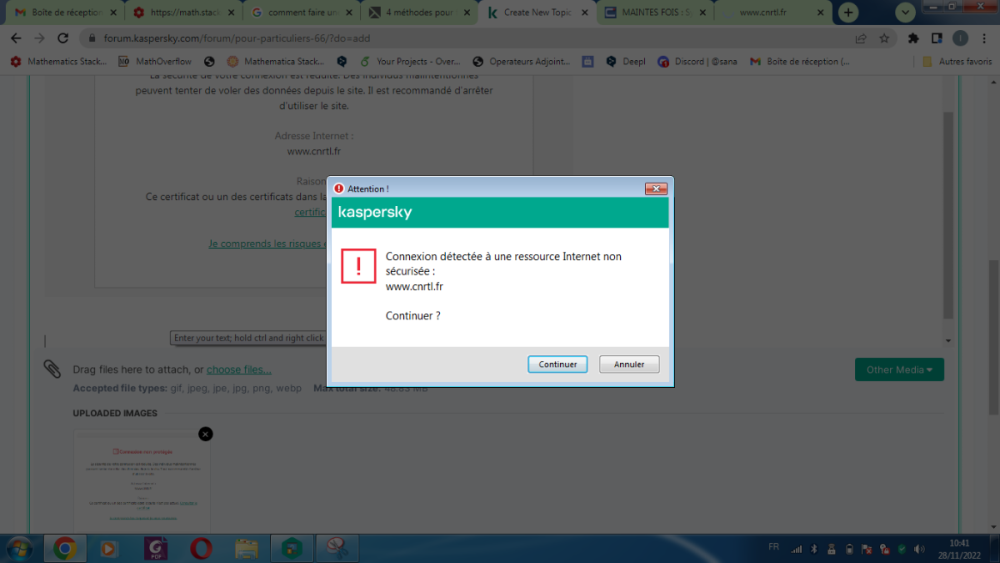Open the extensions puzzle icon
Screen dimensions: 1000x563
coord(913,38)
